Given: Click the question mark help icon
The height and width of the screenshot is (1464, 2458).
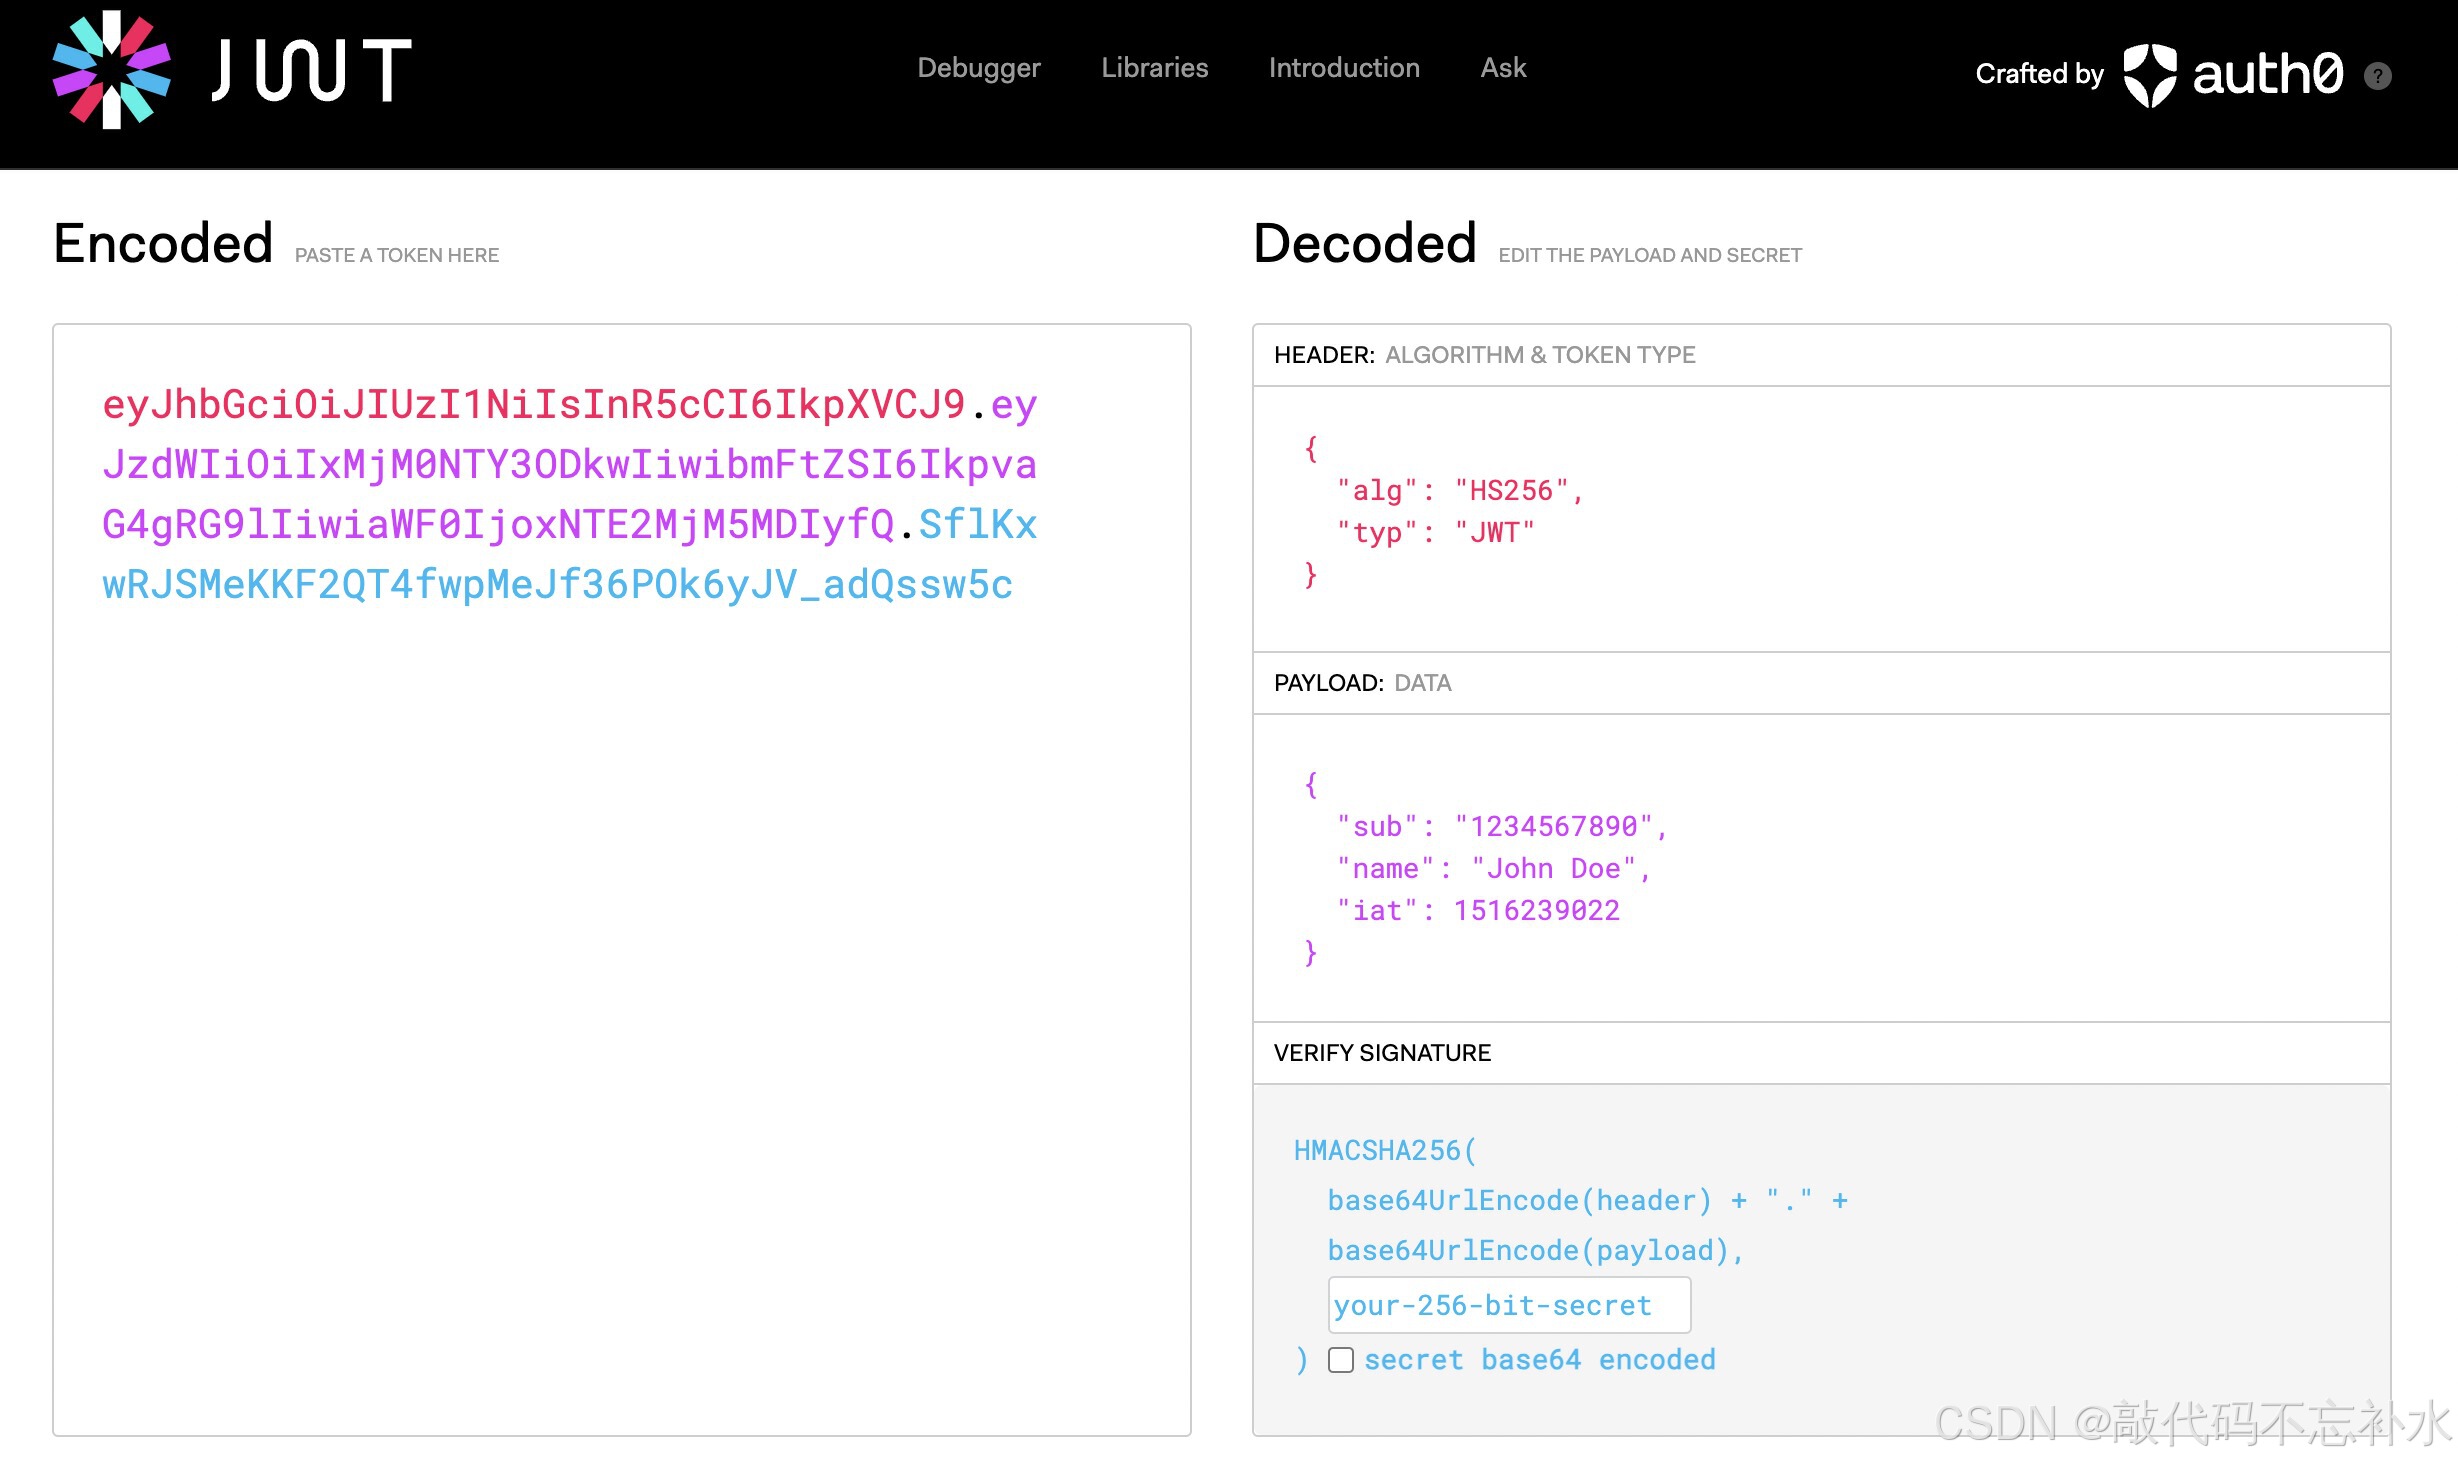Looking at the screenshot, I should tap(2377, 76).
